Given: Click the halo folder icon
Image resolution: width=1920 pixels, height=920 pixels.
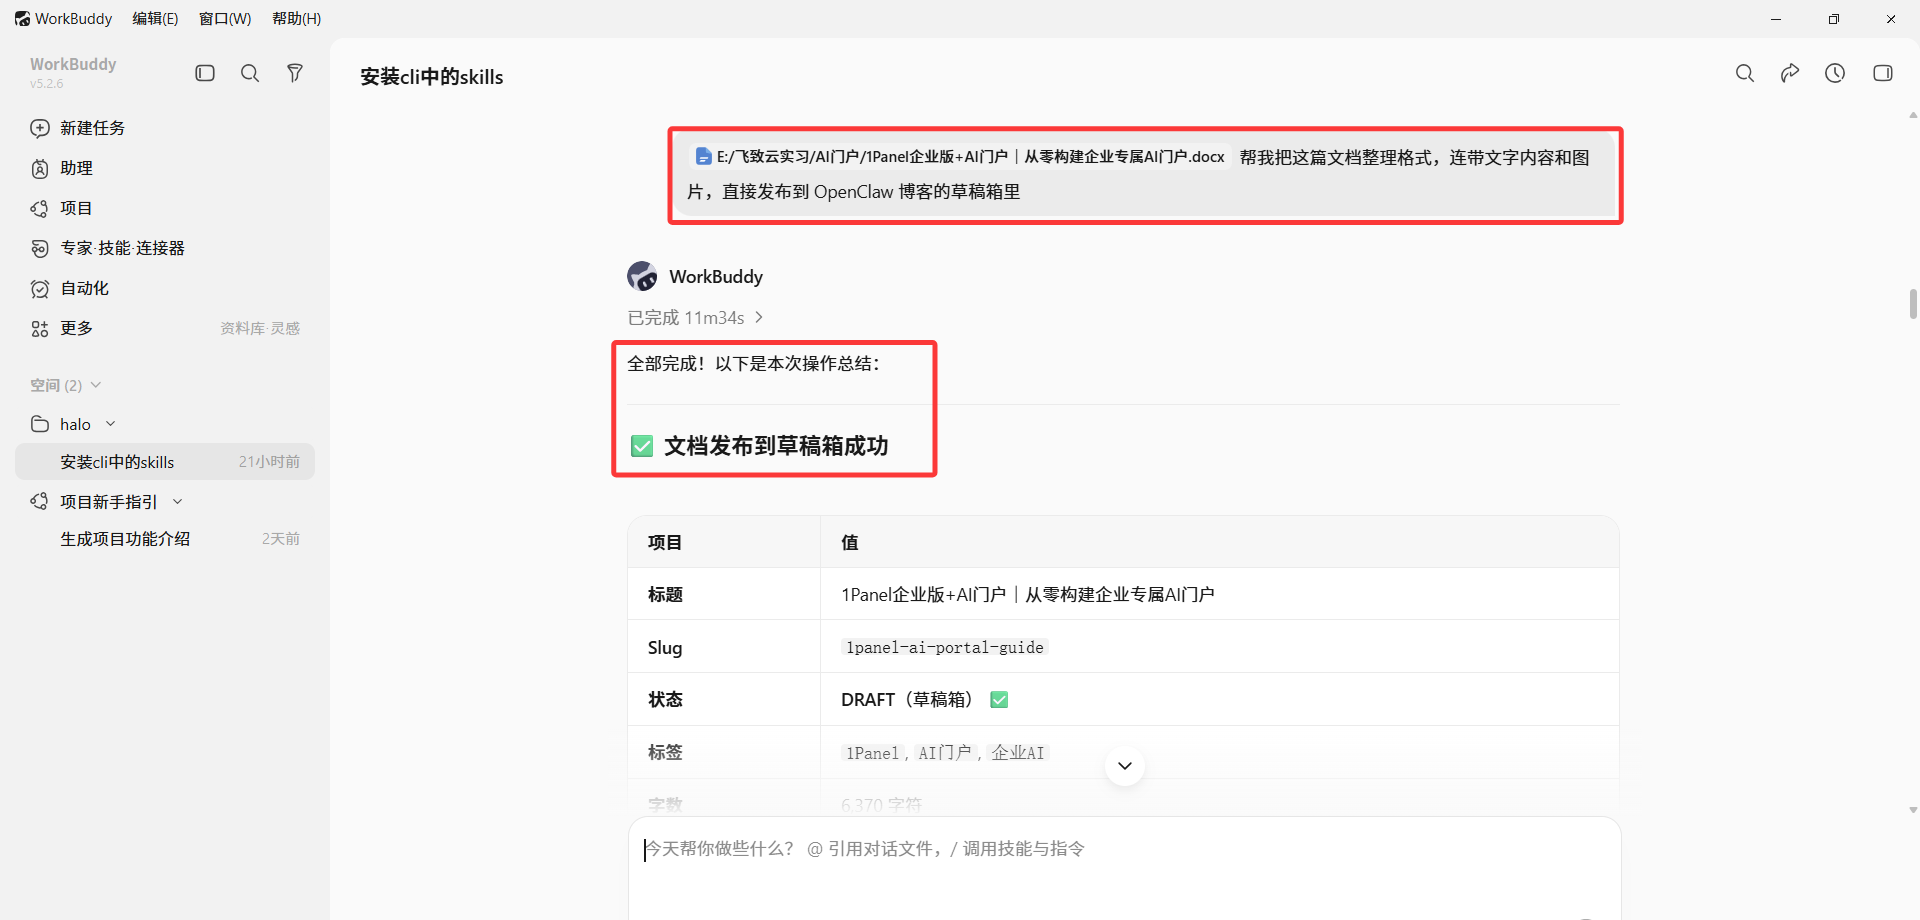Looking at the screenshot, I should point(40,424).
